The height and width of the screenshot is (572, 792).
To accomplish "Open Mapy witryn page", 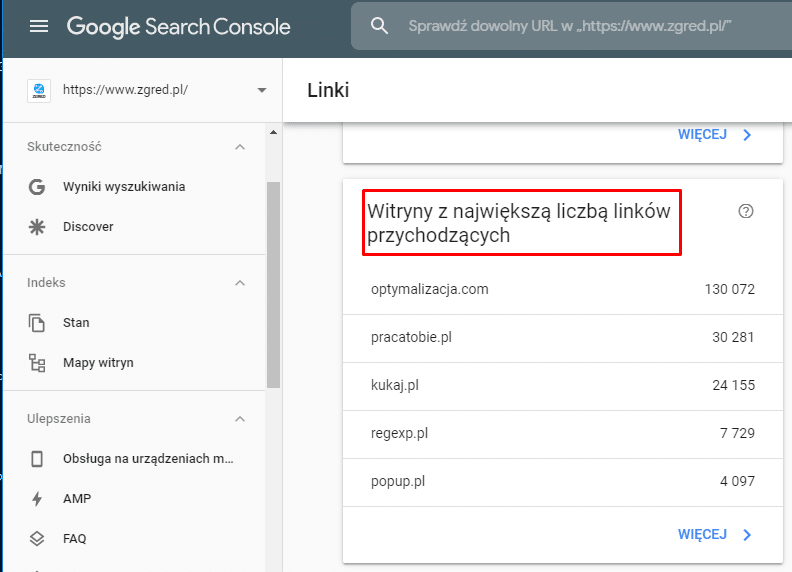I will (x=98, y=363).
